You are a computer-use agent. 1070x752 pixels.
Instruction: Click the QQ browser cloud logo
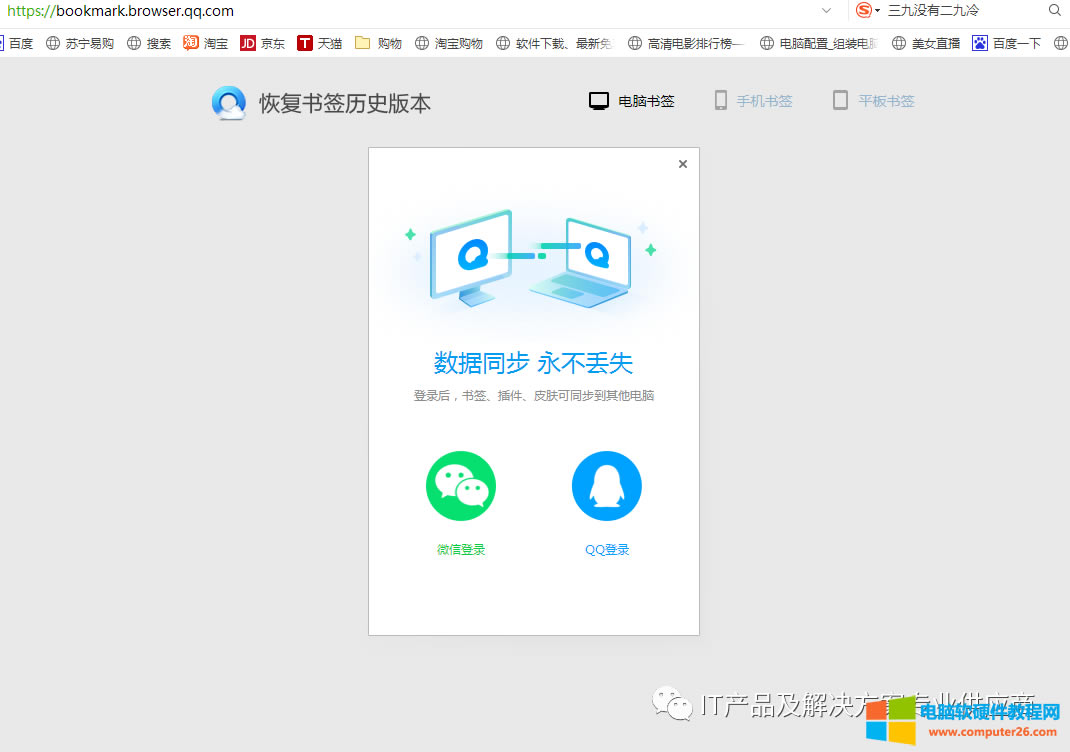coord(229,103)
